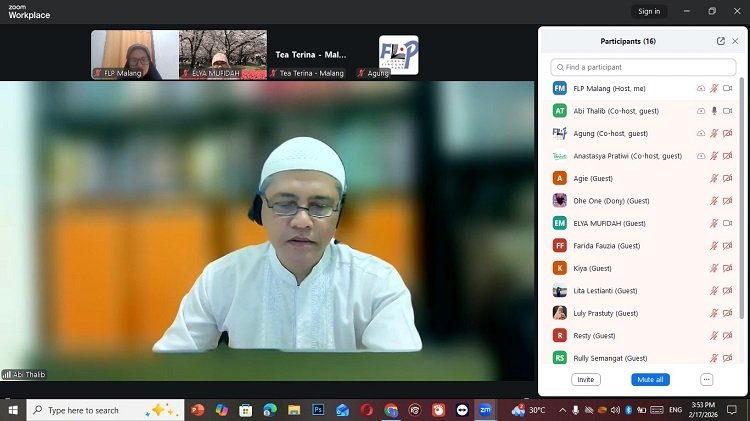The width and height of the screenshot is (750, 421).
Task: Click the participants list scrollbar
Action: [742, 199]
